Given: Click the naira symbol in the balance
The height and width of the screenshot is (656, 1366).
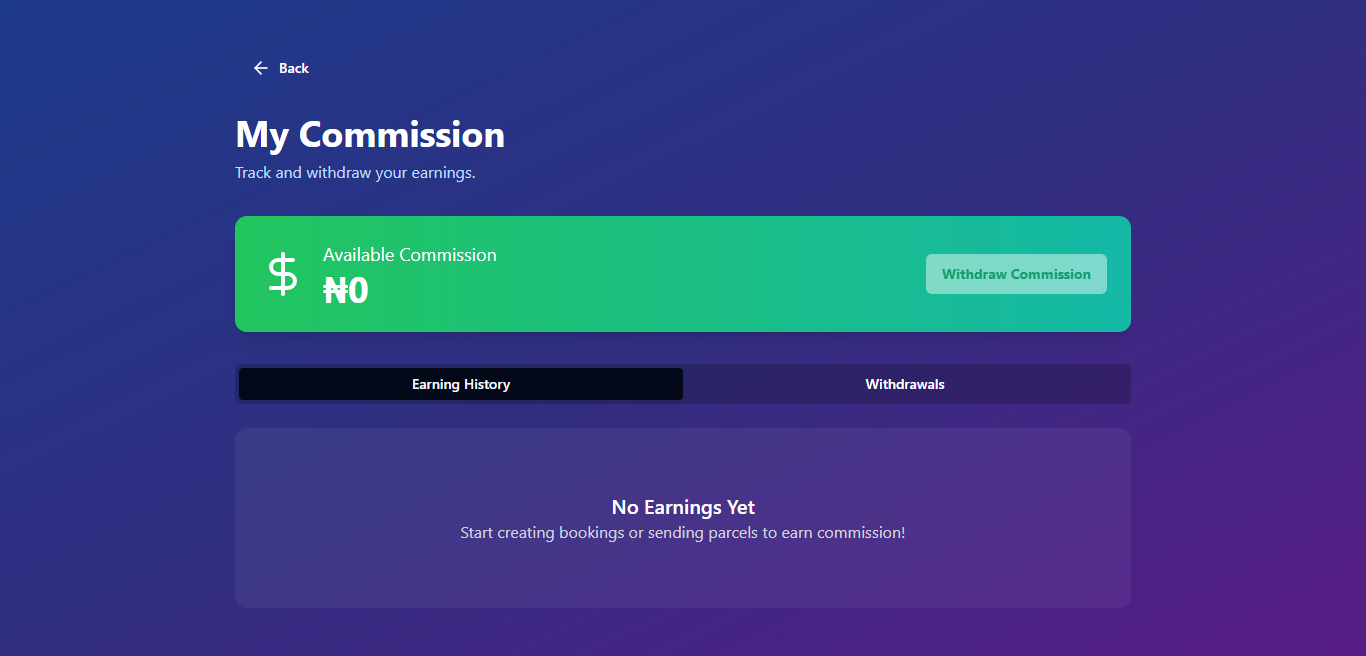Looking at the screenshot, I should click(x=336, y=291).
